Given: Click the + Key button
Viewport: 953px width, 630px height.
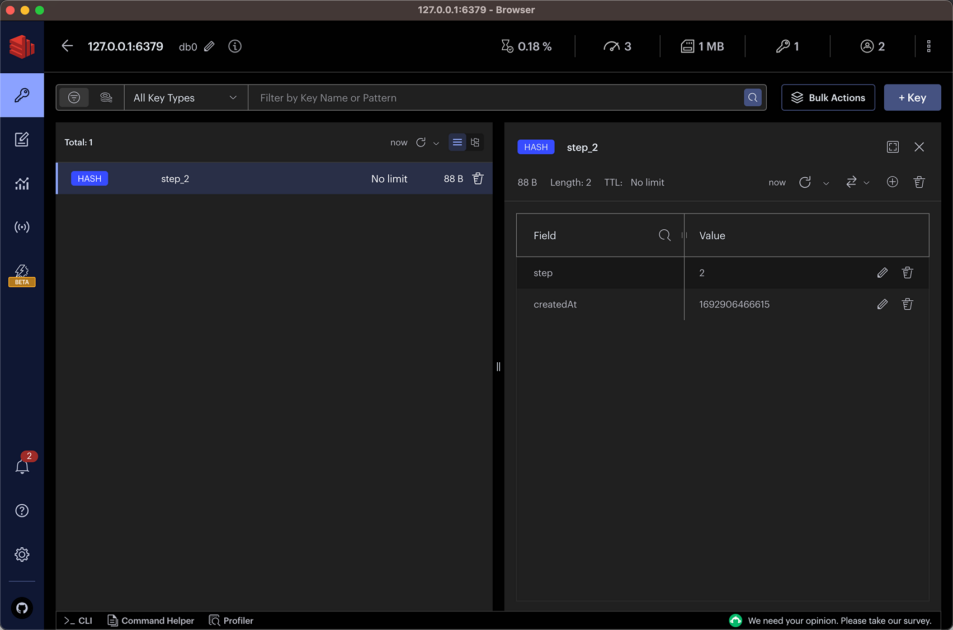Looking at the screenshot, I should [x=912, y=97].
